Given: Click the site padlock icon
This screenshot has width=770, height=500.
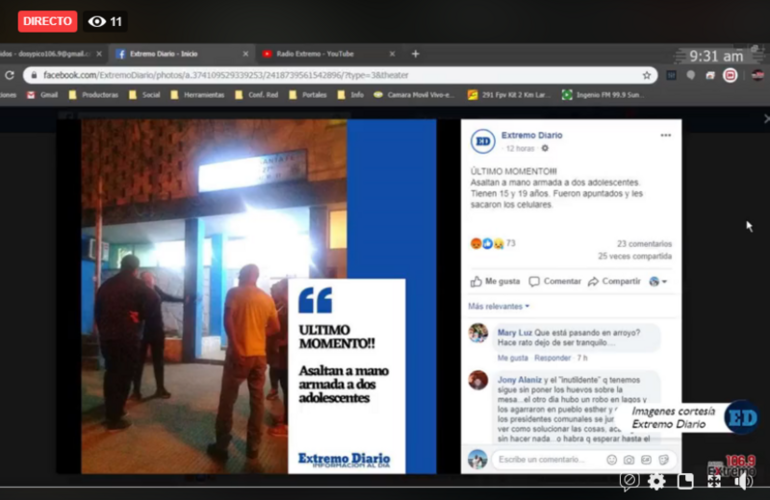Looking at the screenshot, I should [34, 75].
